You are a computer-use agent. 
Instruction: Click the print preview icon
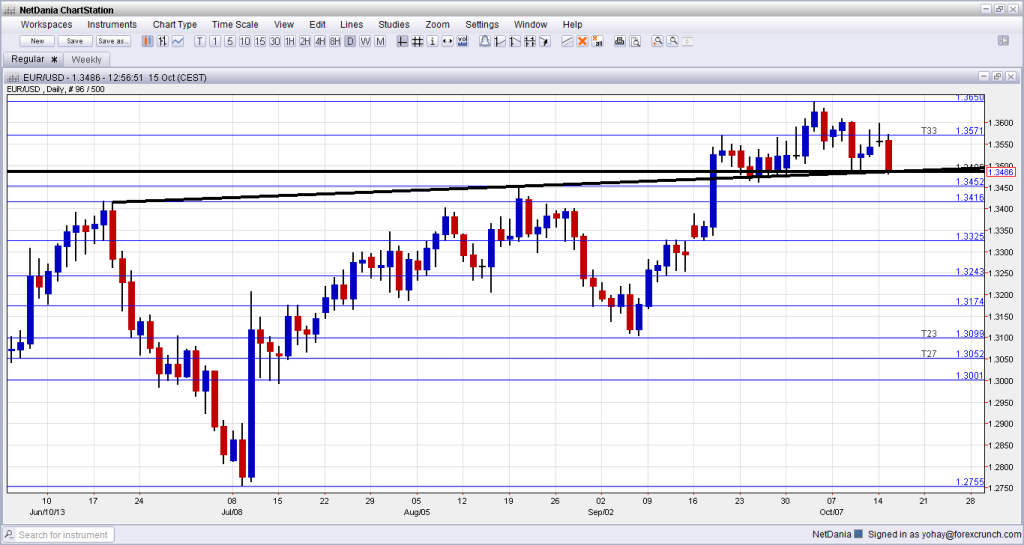pyautogui.click(x=635, y=41)
